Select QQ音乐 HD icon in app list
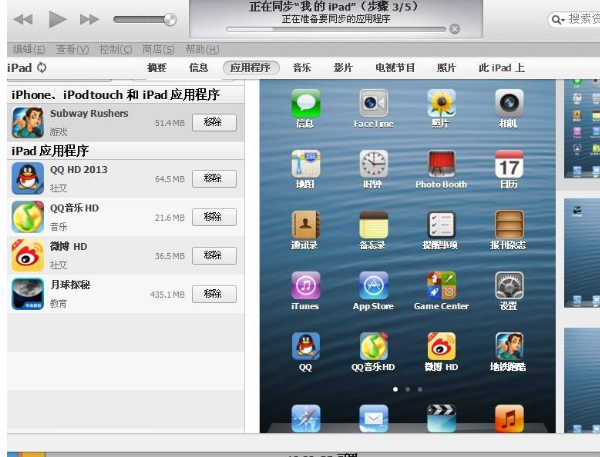 pyautogui.click(x=28, y=217)
